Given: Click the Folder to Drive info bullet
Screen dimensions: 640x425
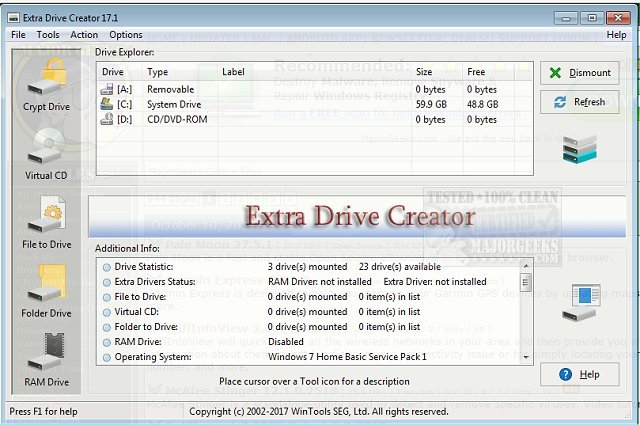Looking at the screenshot, I should click(107, 327).
